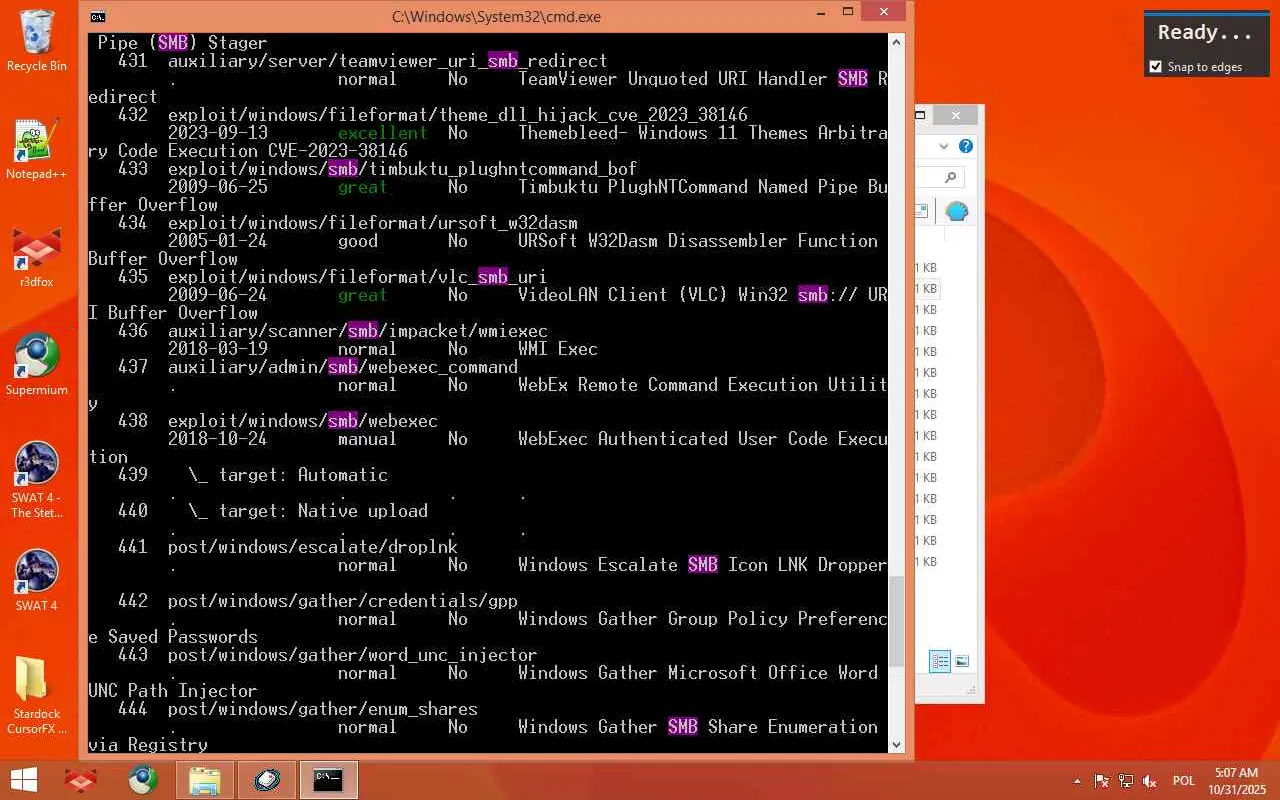Click the date 2023-09-13
Screen dimensions: 1280x800
pyautogui.click(x=217, y=133)
